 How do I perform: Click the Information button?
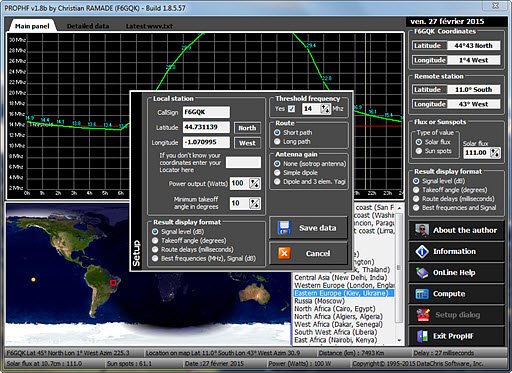point(456,251)
